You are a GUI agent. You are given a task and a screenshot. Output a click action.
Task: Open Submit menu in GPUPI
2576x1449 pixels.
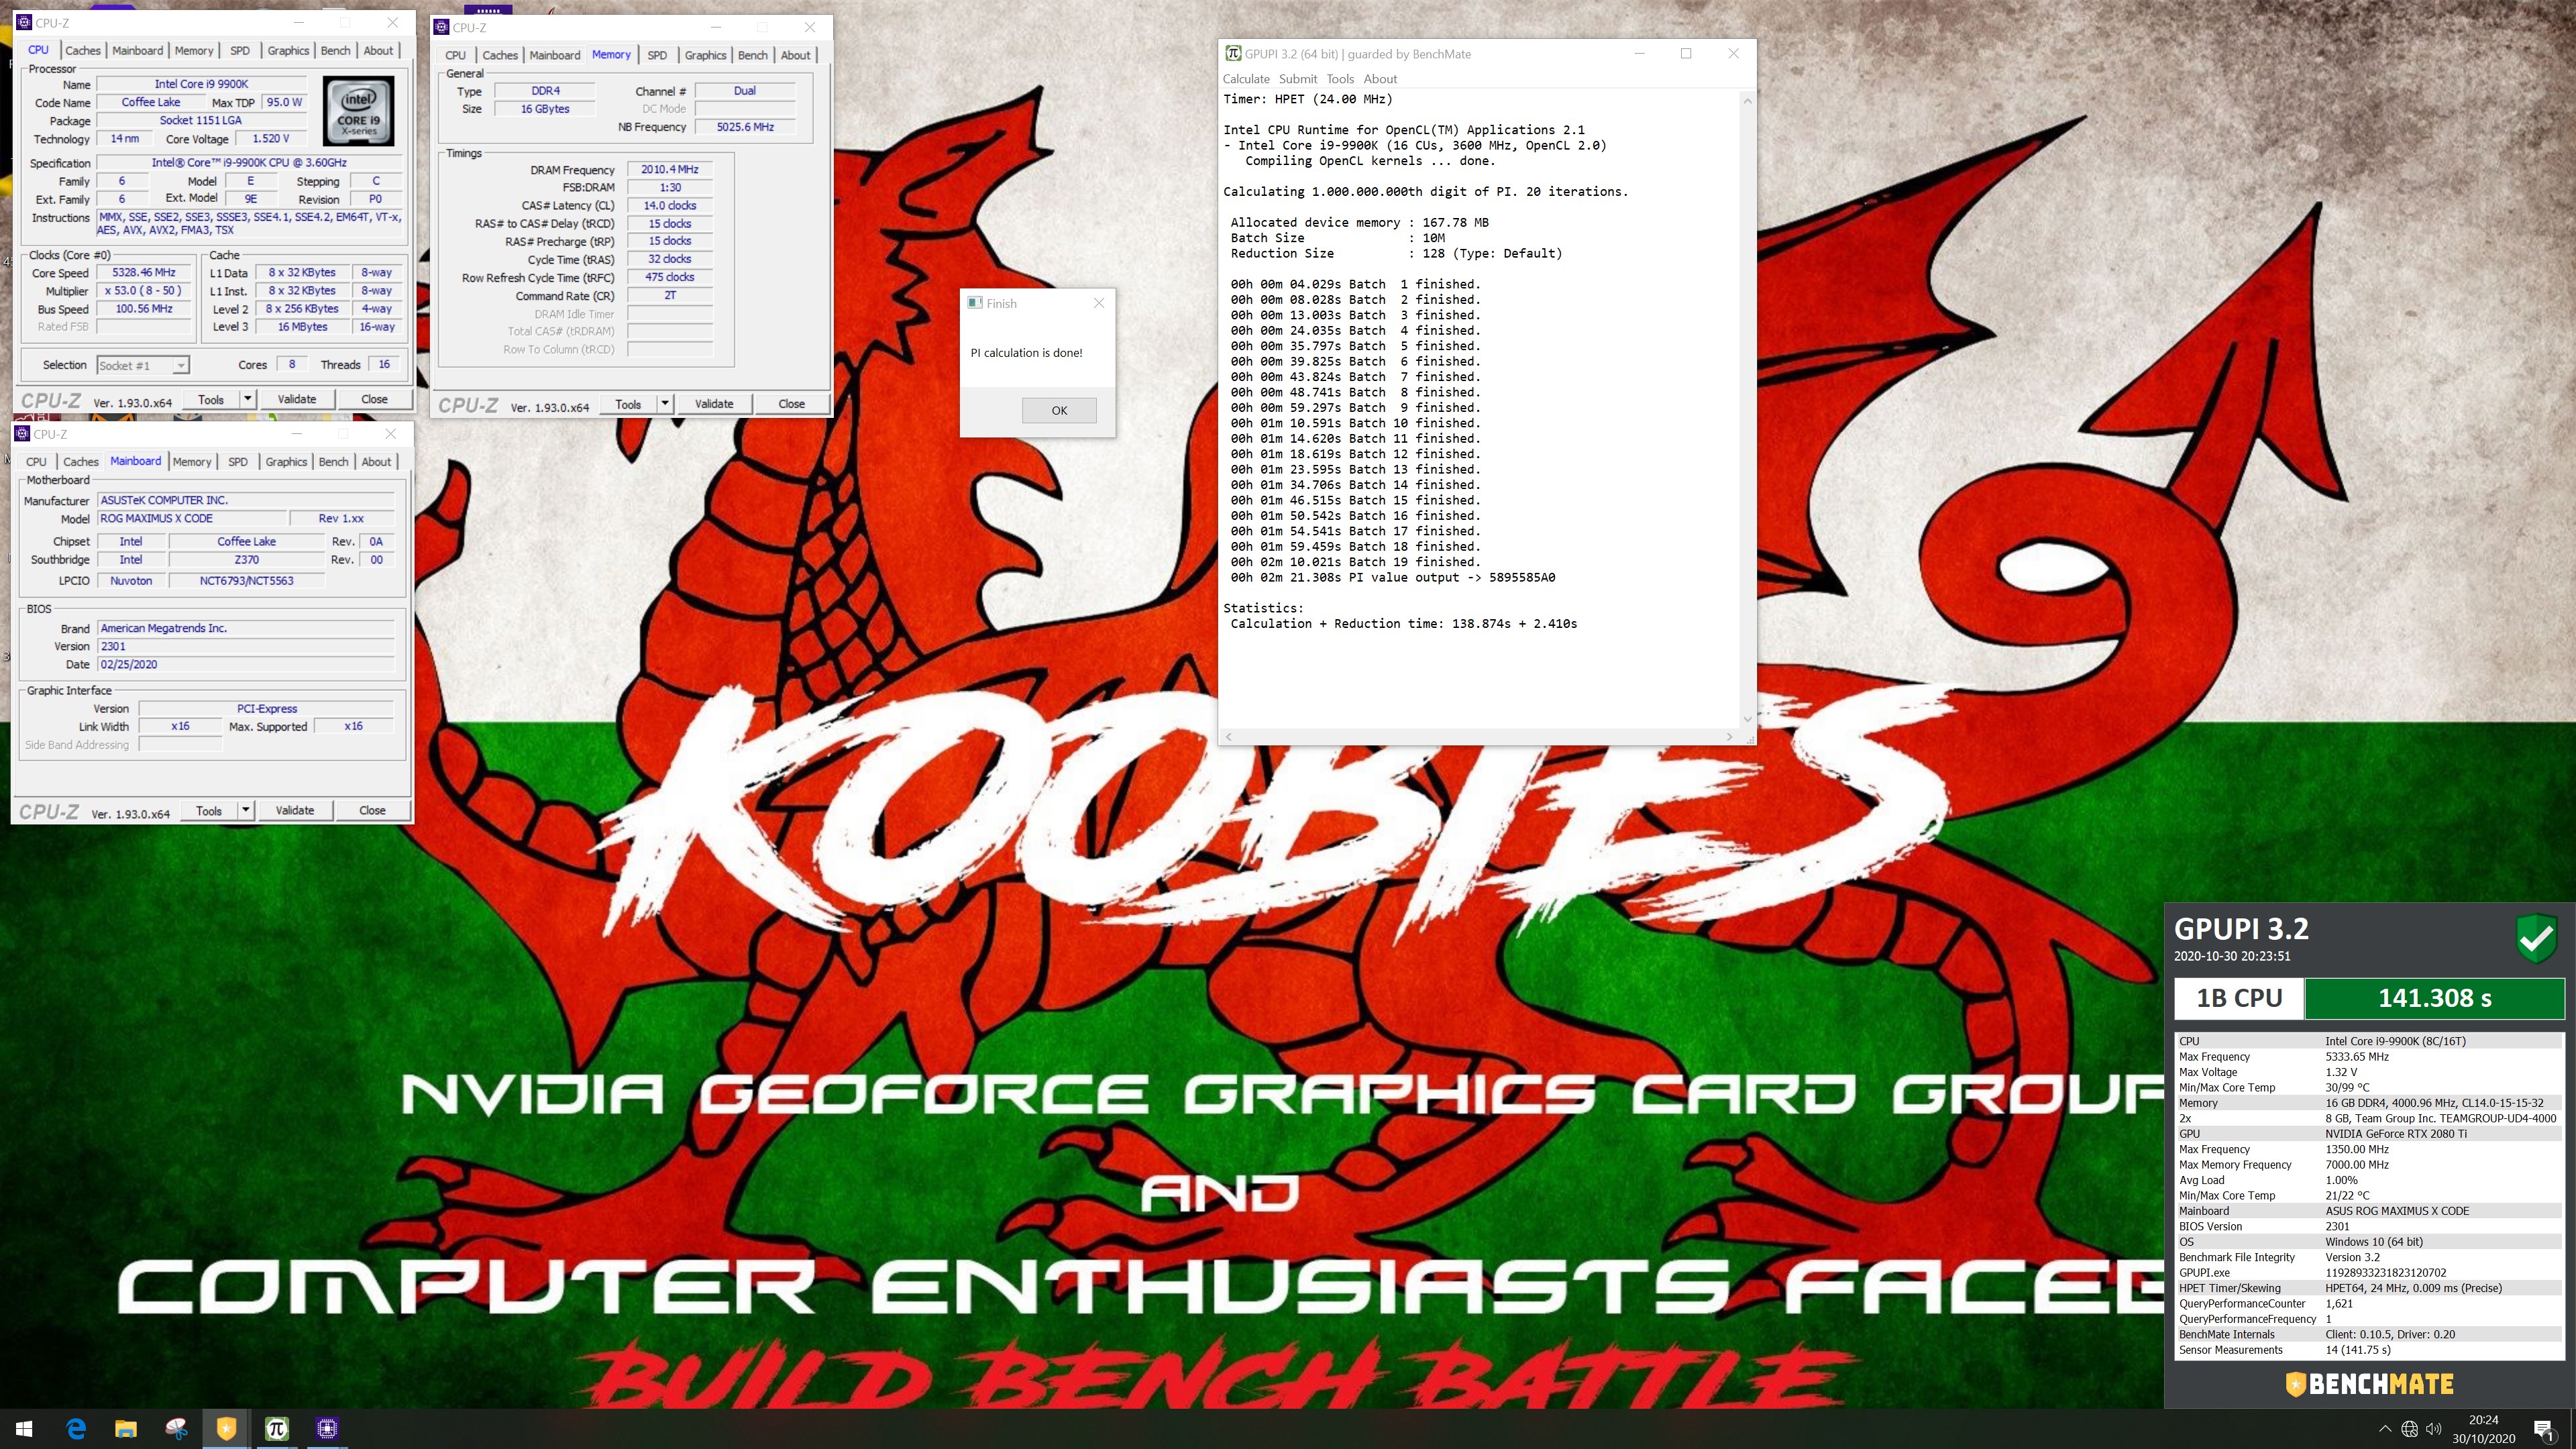[x=1298, y=79]
